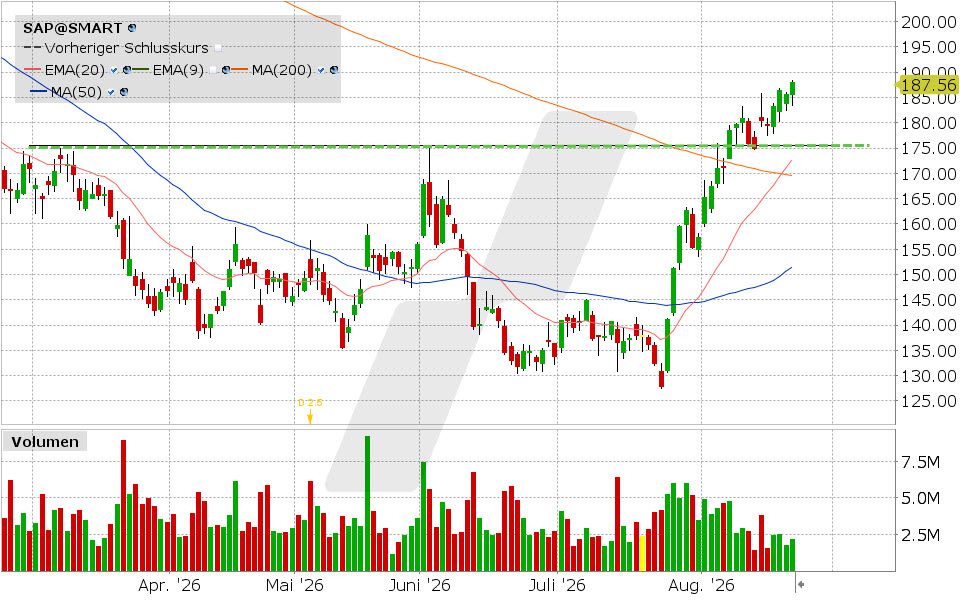Click the 150.00 price axis label
Screen dimensions: 960x600
[x=929, y=275]
